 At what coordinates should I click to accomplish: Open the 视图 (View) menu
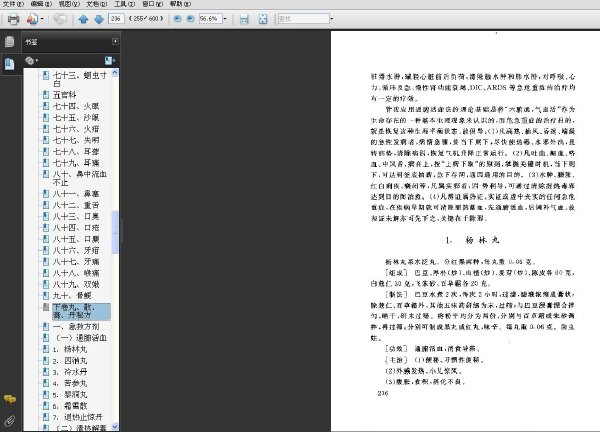69,4
